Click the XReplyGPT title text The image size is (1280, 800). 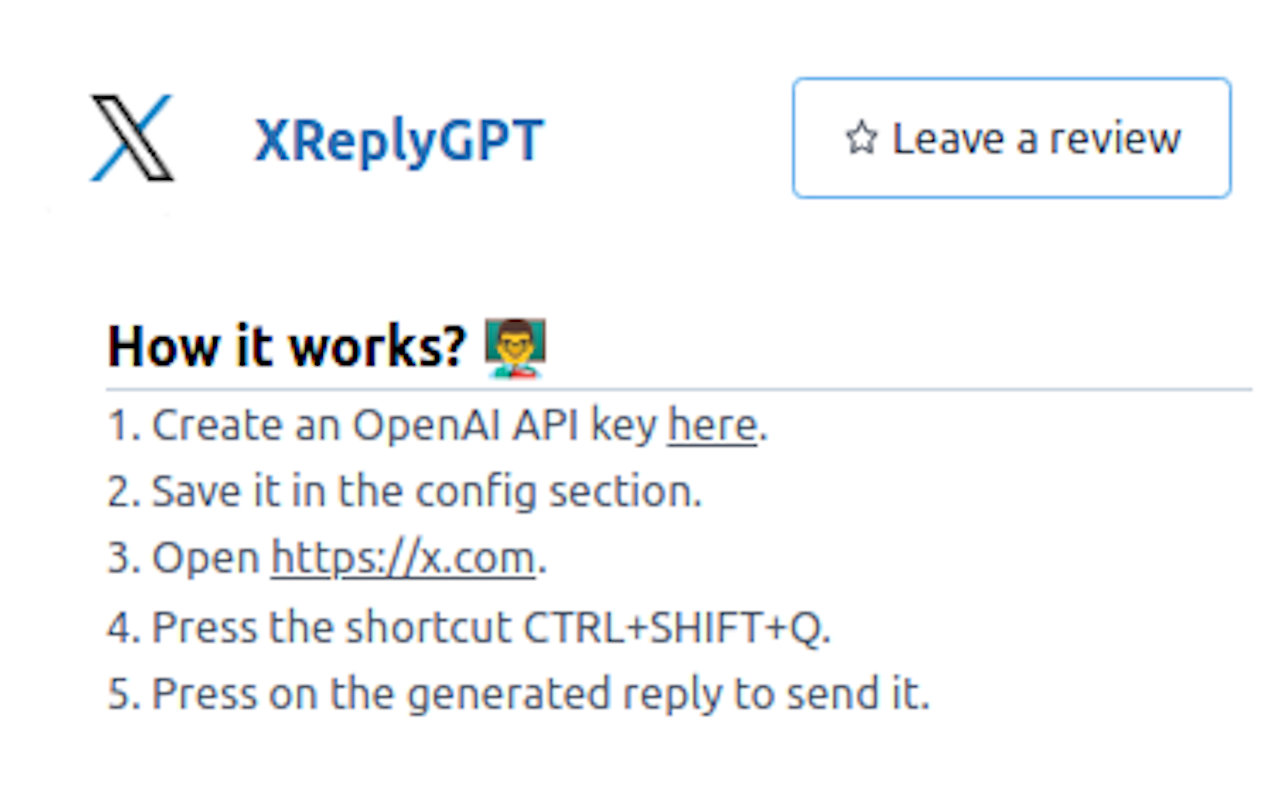tap(399, 140)
